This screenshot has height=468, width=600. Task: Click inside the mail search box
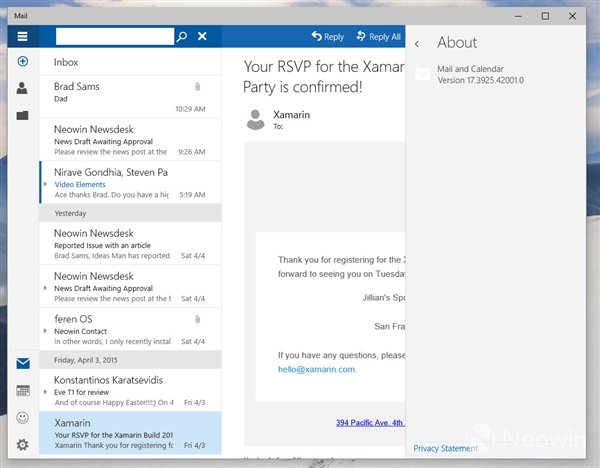pos(114,37)
